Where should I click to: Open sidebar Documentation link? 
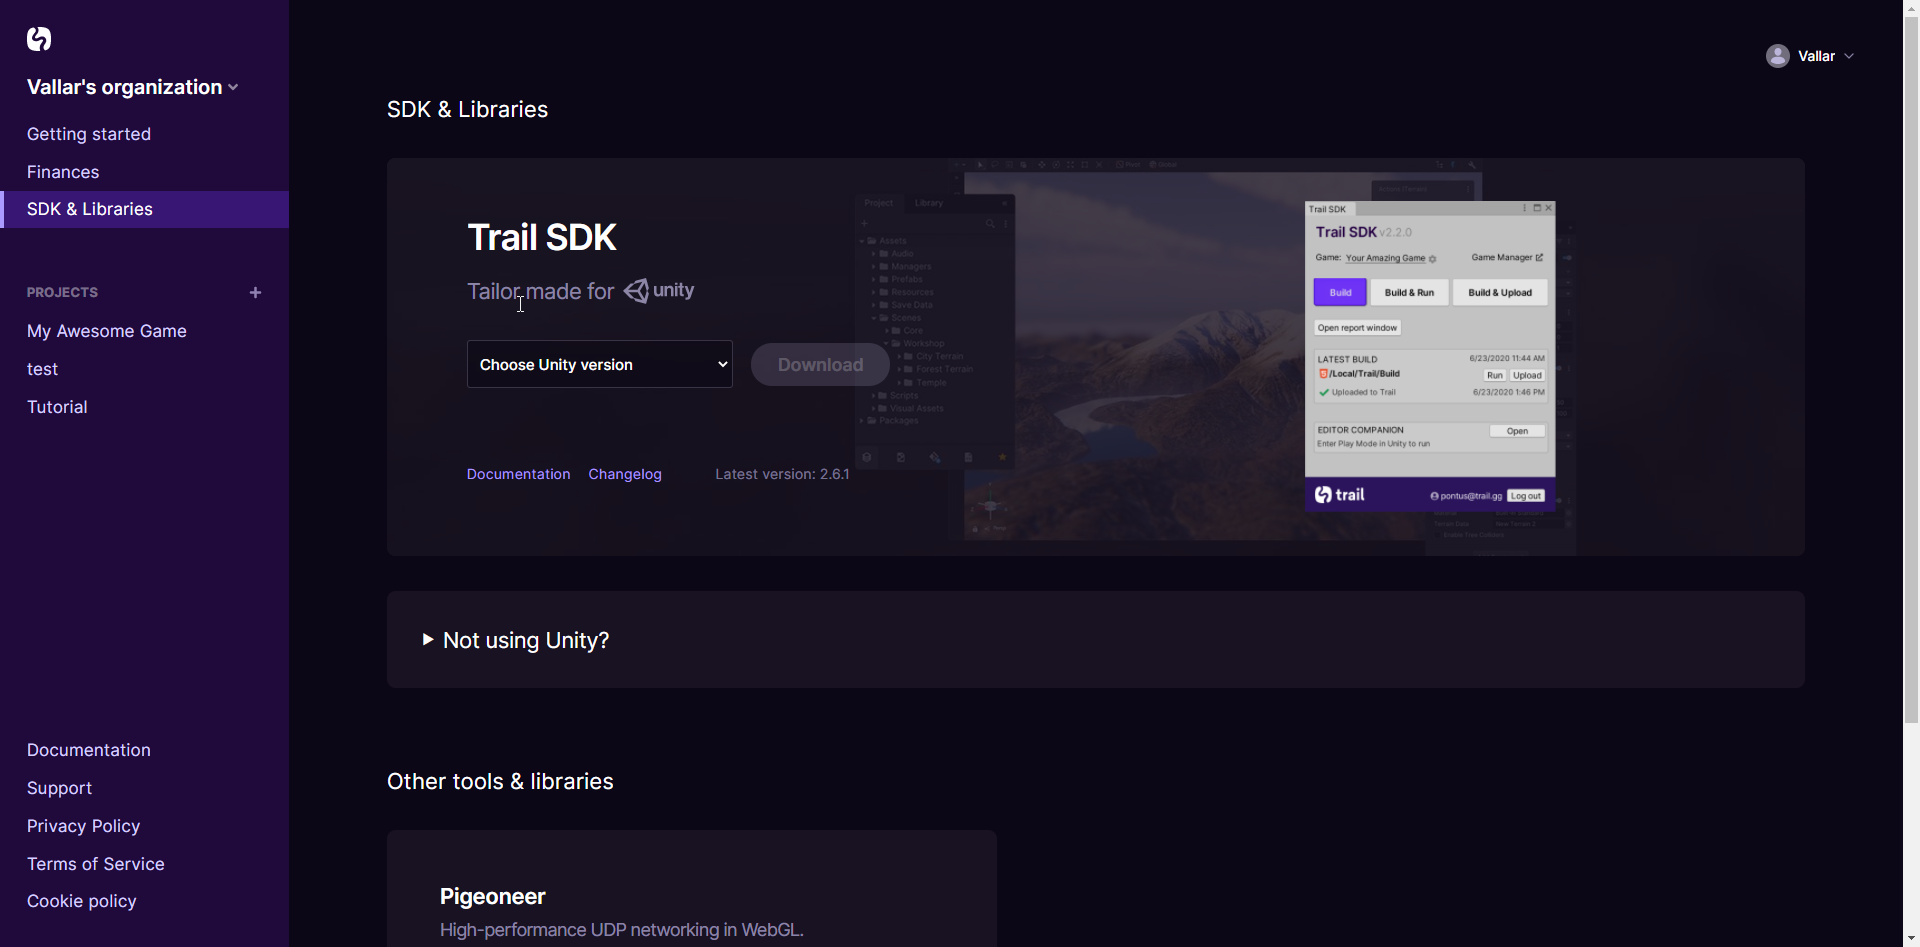pyautogui.click(x=89, y=750)
